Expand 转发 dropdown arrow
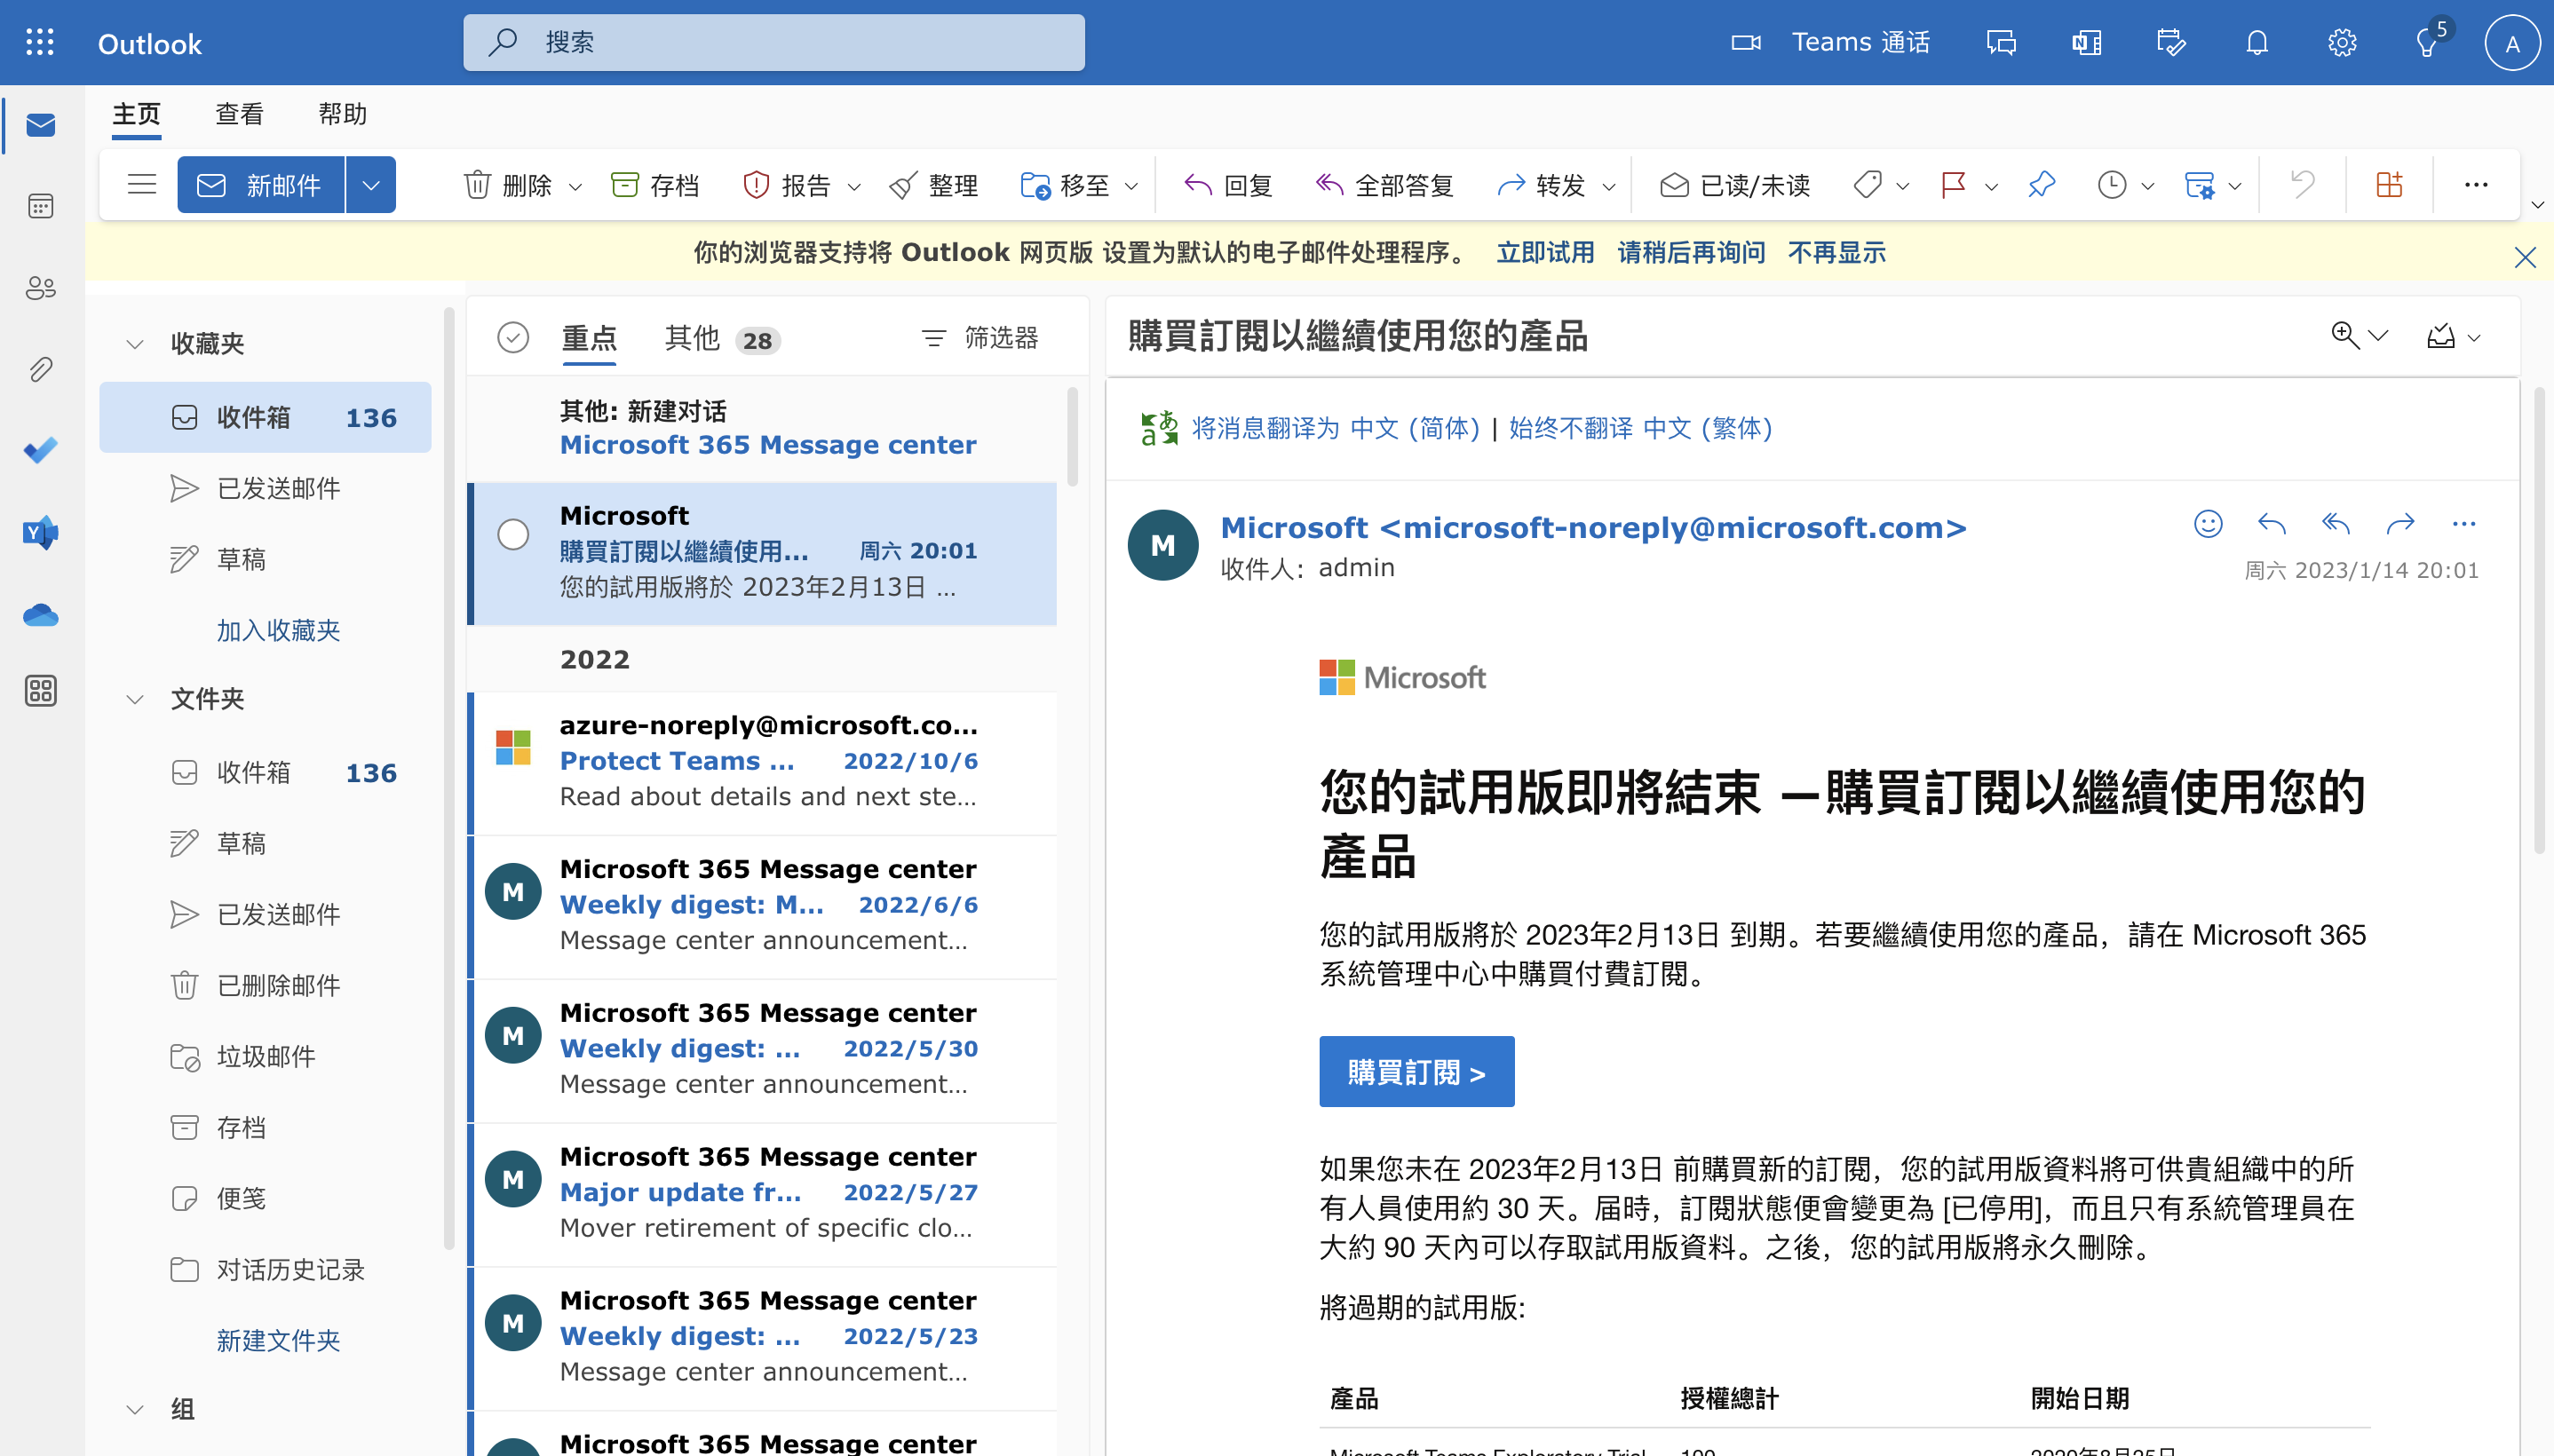Viewport: 2554px width, 1456px height. 1608,186
